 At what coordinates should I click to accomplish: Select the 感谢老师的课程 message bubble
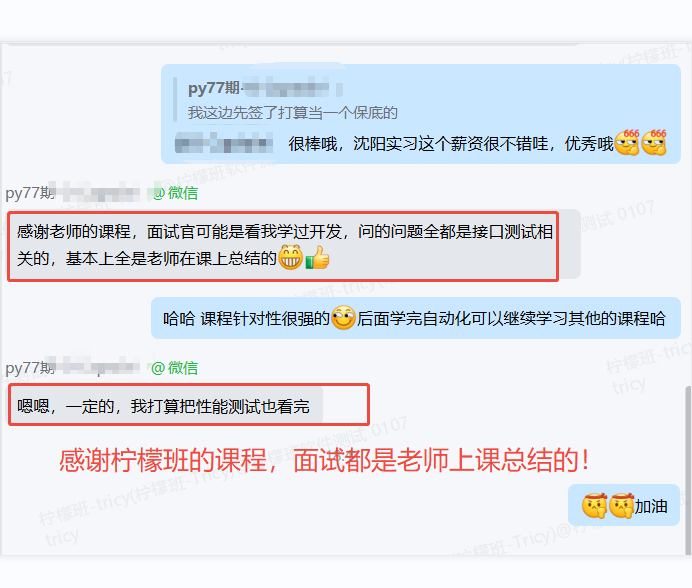[x=294, y=245]
